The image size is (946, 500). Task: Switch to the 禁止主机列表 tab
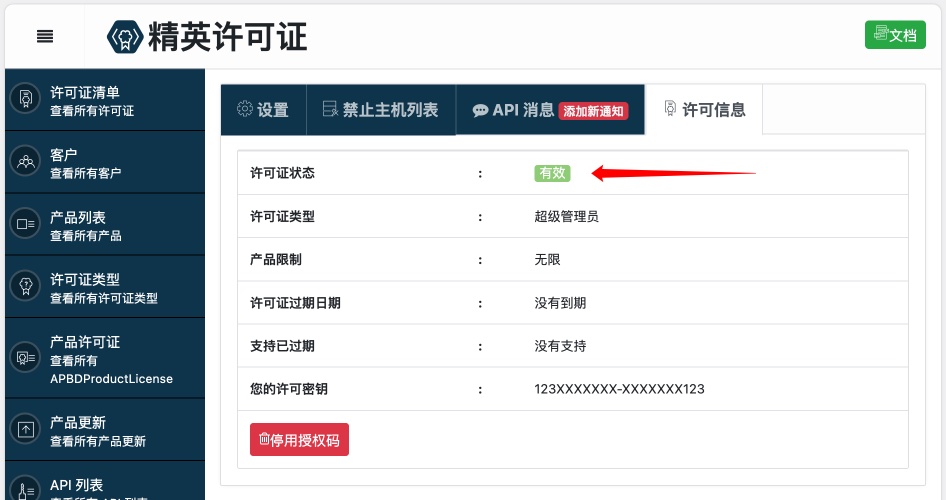[381, 110]
